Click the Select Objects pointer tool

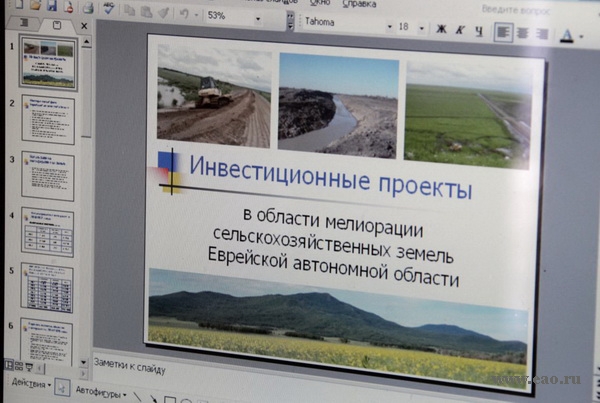60,387
